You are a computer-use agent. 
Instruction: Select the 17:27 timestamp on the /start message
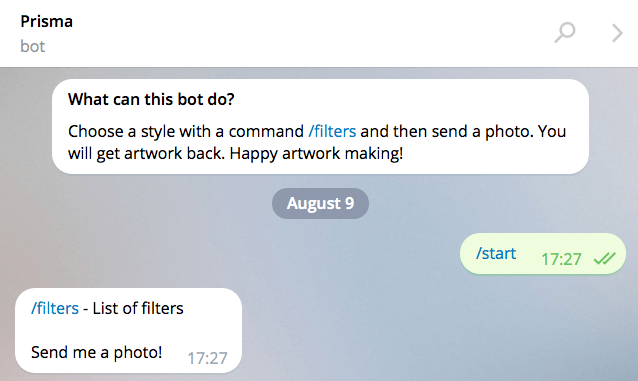coord(561,259)
